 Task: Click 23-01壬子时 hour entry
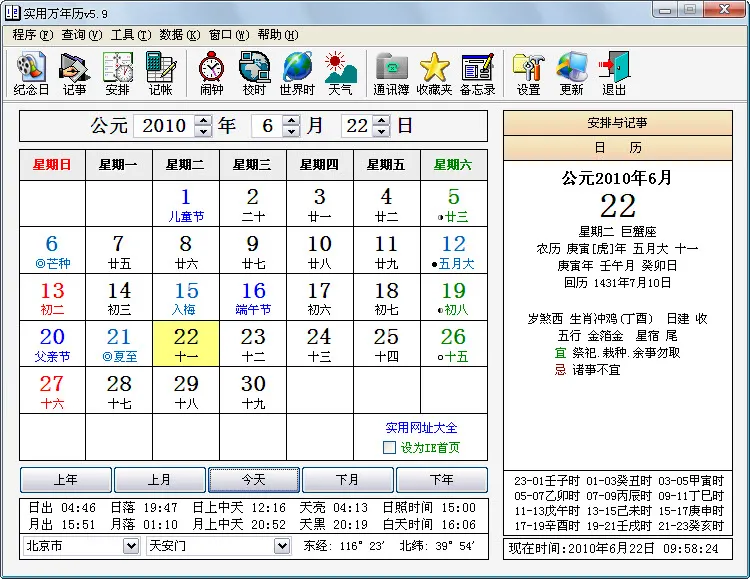pyautogui.click(x=547, y=480)
